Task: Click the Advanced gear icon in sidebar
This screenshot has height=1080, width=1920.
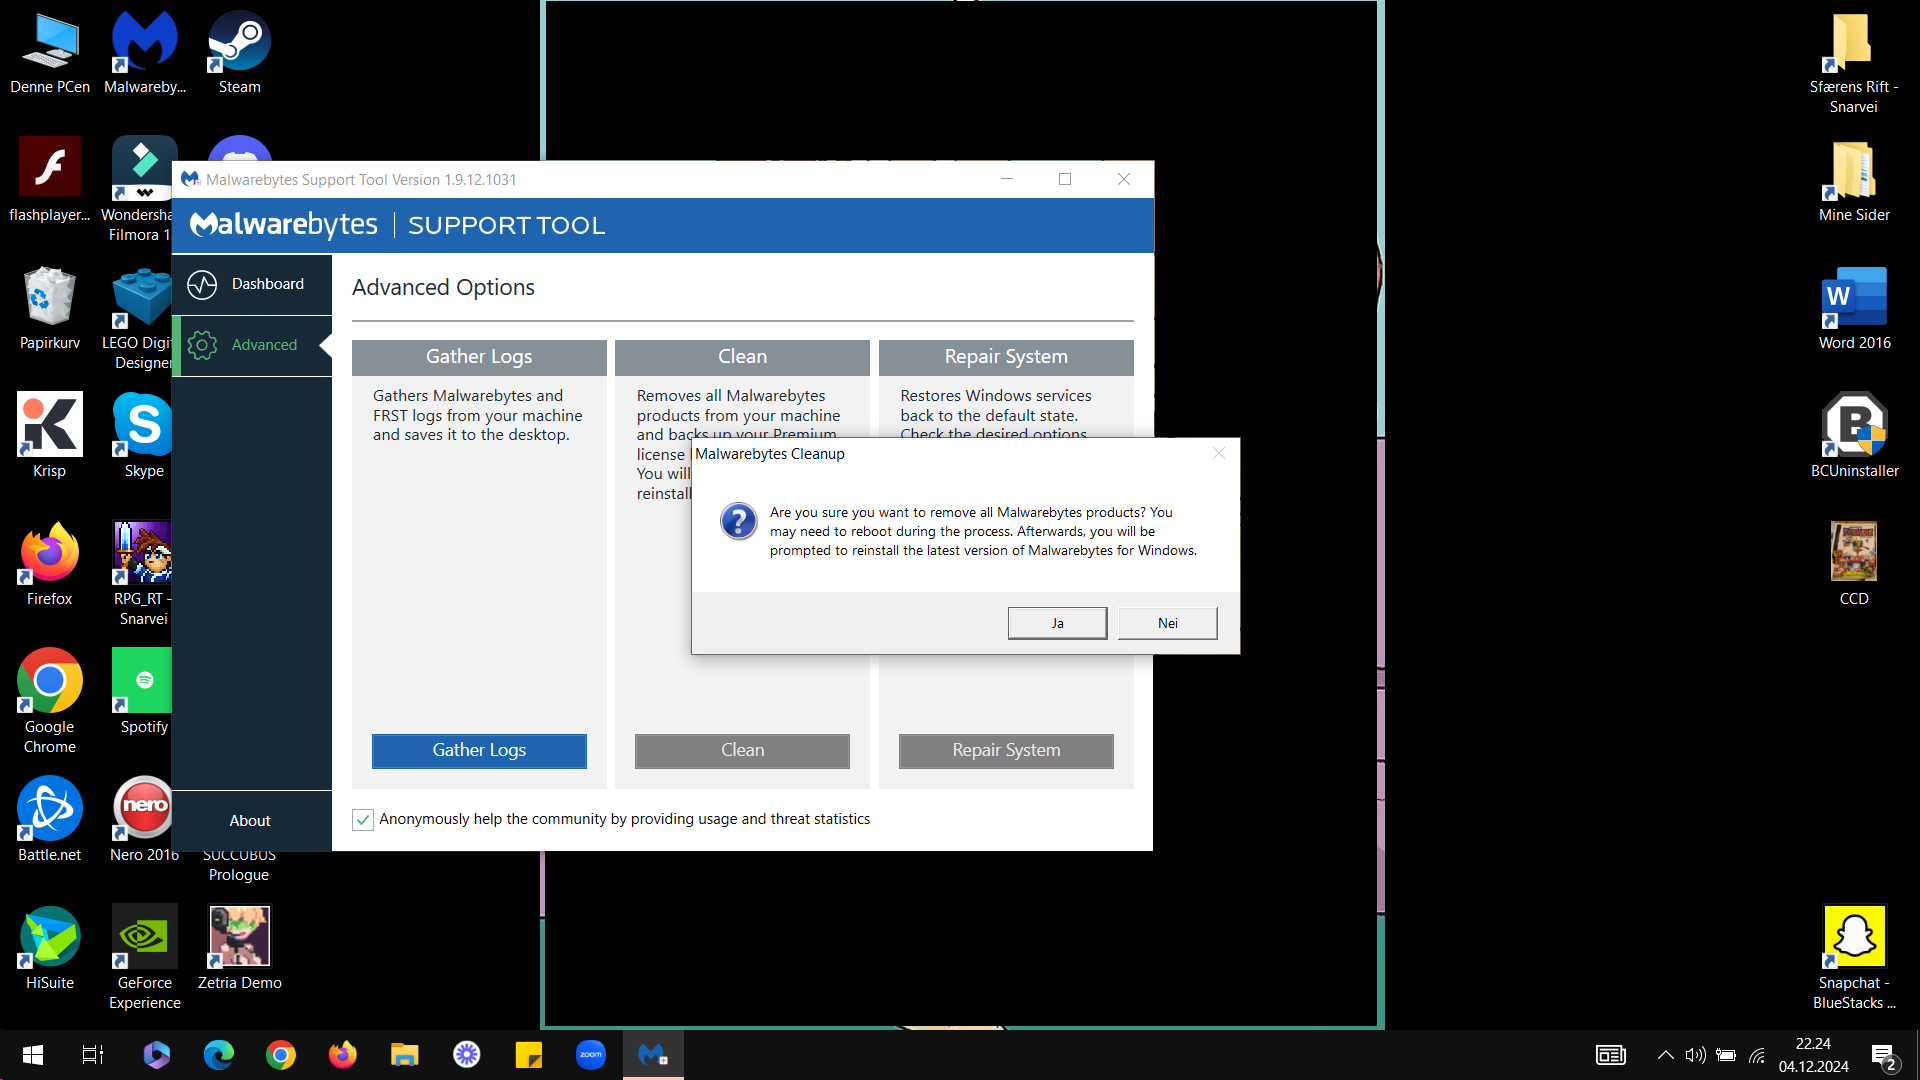Action: (x=203, y=345)
